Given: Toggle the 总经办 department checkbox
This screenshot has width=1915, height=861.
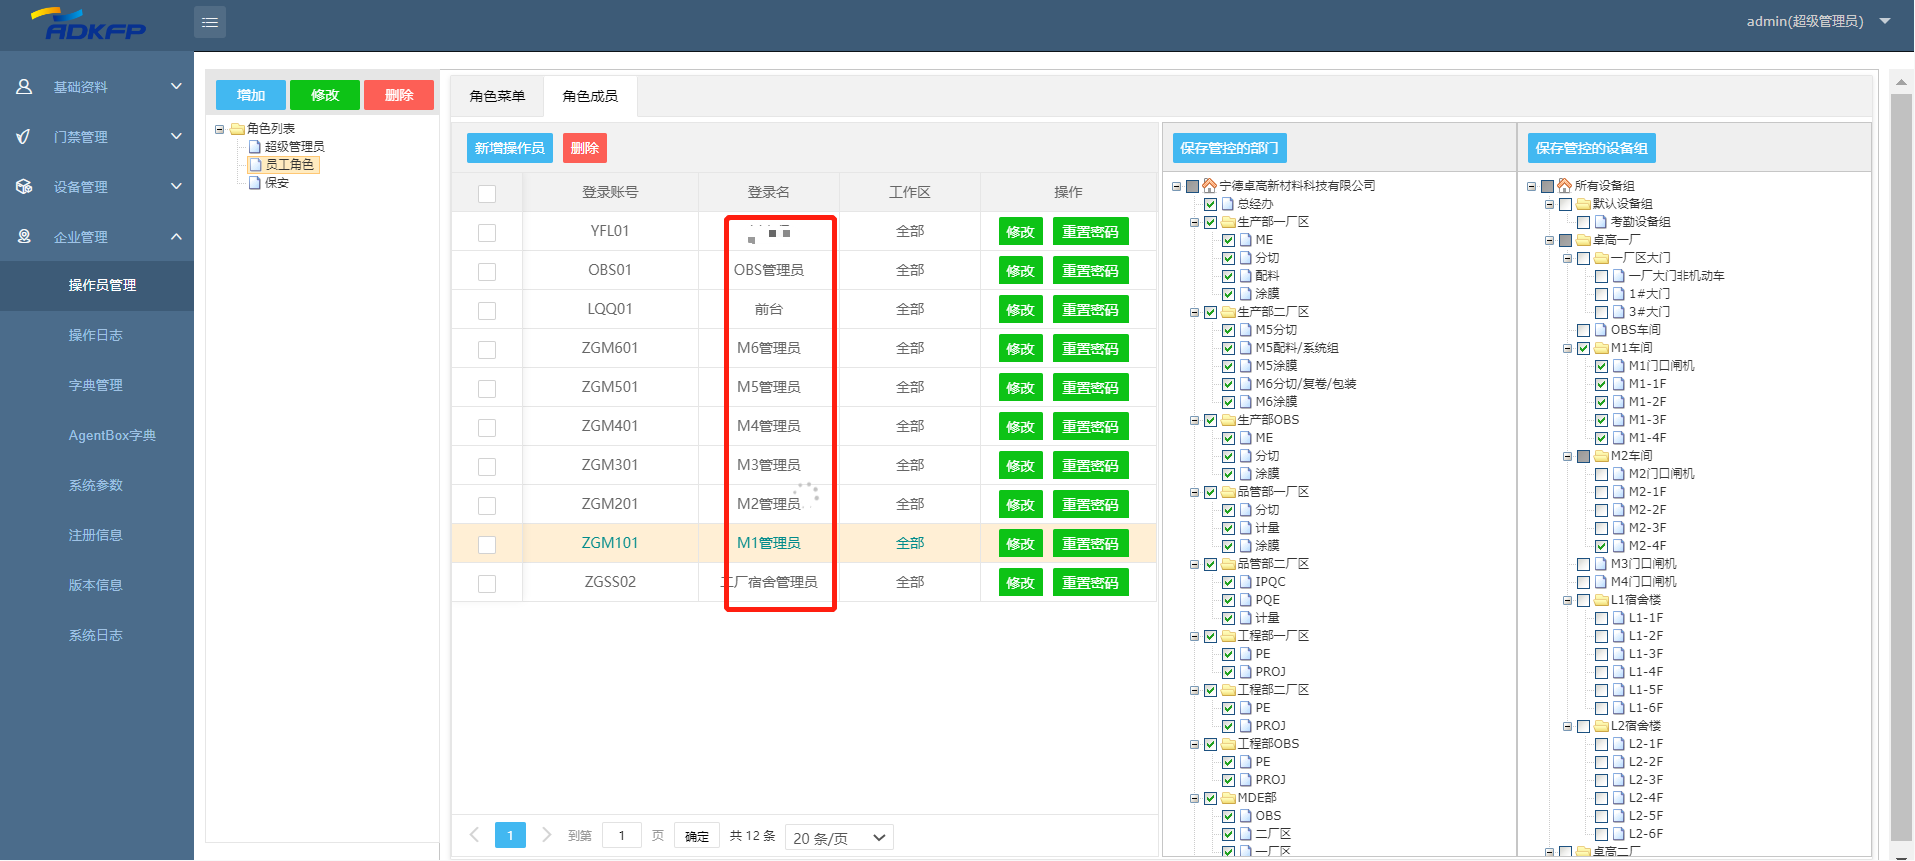Looking at the screenshot, I should coord(1210,204).
